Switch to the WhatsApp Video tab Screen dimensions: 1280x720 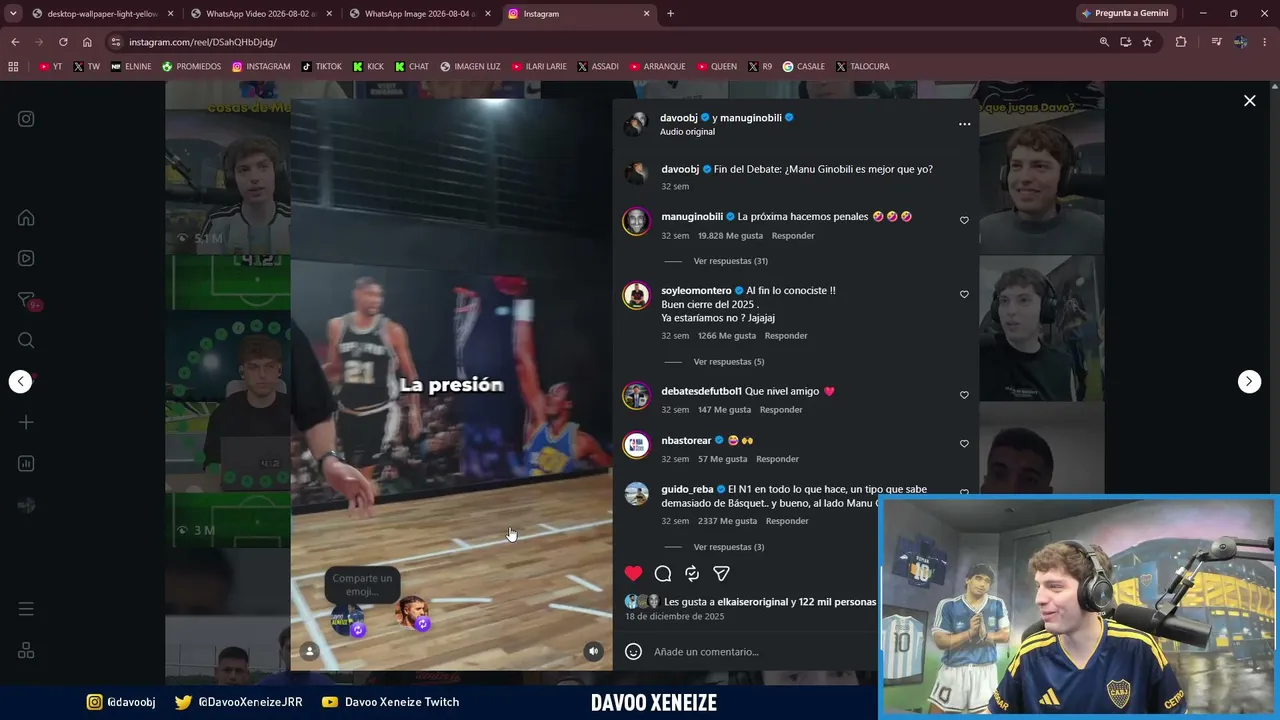pyautogui.click(x=262, y=14)
